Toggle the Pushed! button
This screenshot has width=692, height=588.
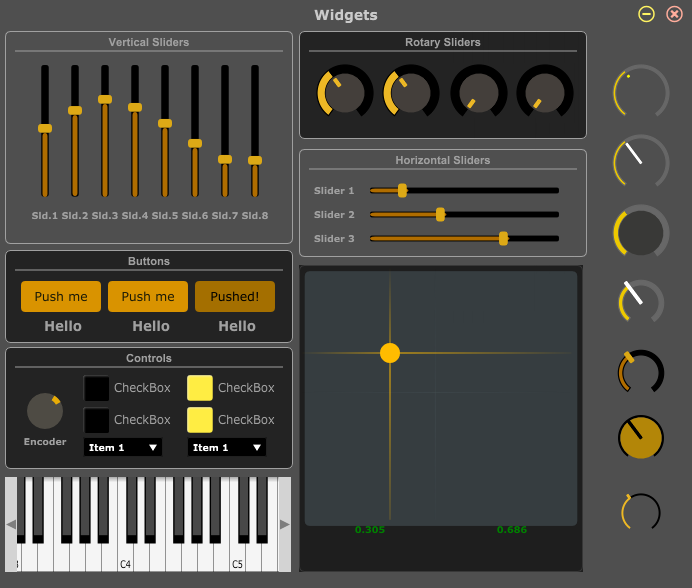click(x=235, y=296)
